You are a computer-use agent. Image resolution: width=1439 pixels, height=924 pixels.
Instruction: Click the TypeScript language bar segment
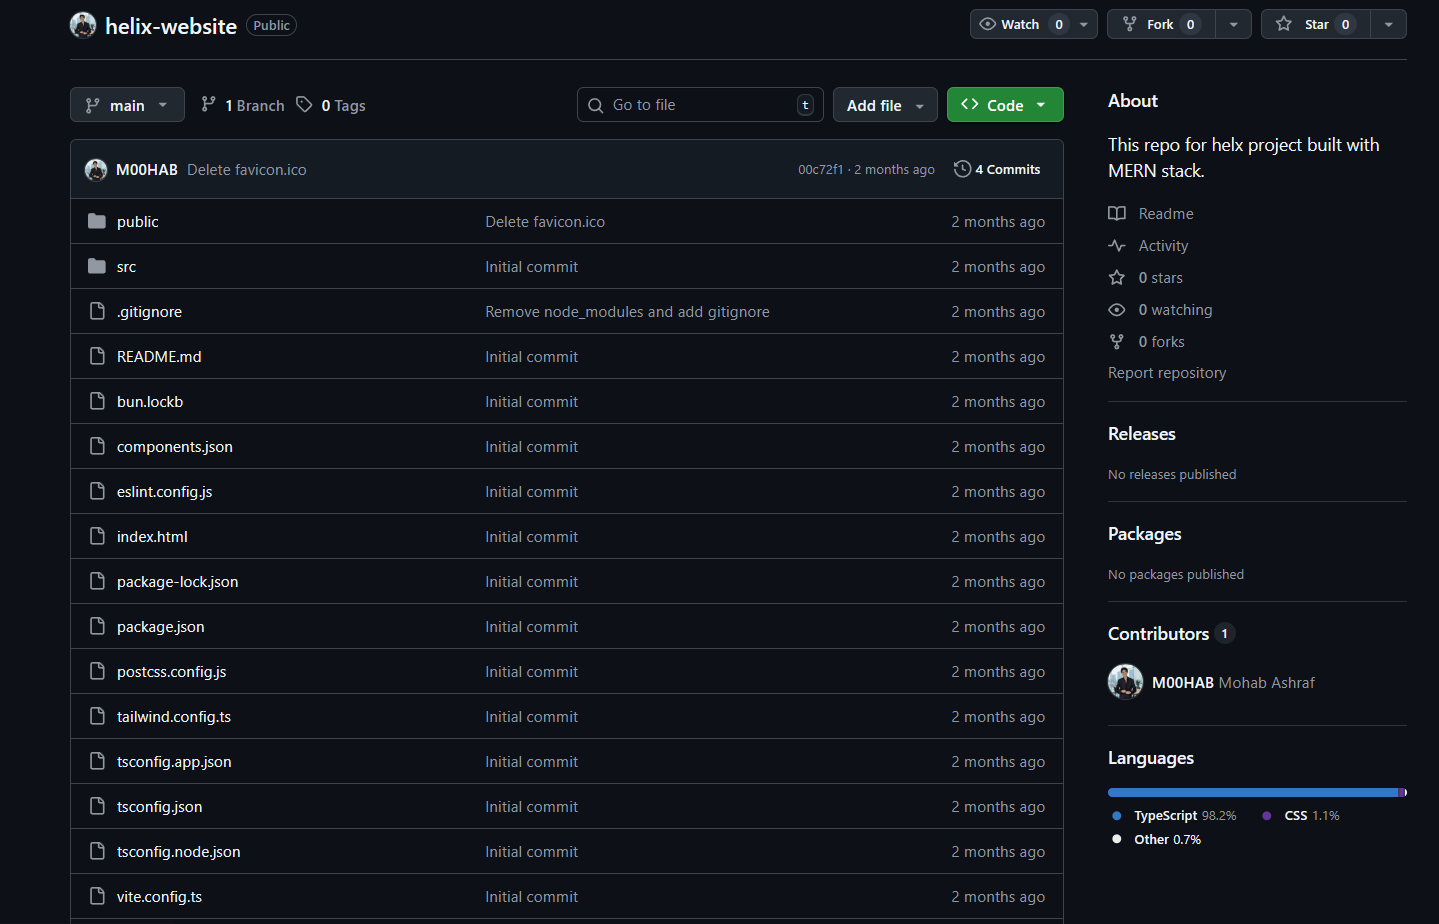[x=1250, y=792]
